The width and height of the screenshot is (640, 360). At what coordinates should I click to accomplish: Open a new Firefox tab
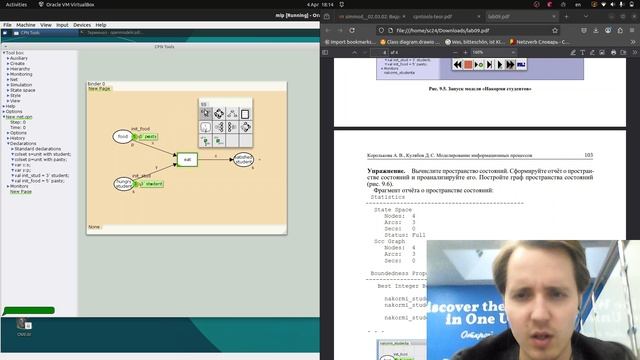(x=567, y=16)
